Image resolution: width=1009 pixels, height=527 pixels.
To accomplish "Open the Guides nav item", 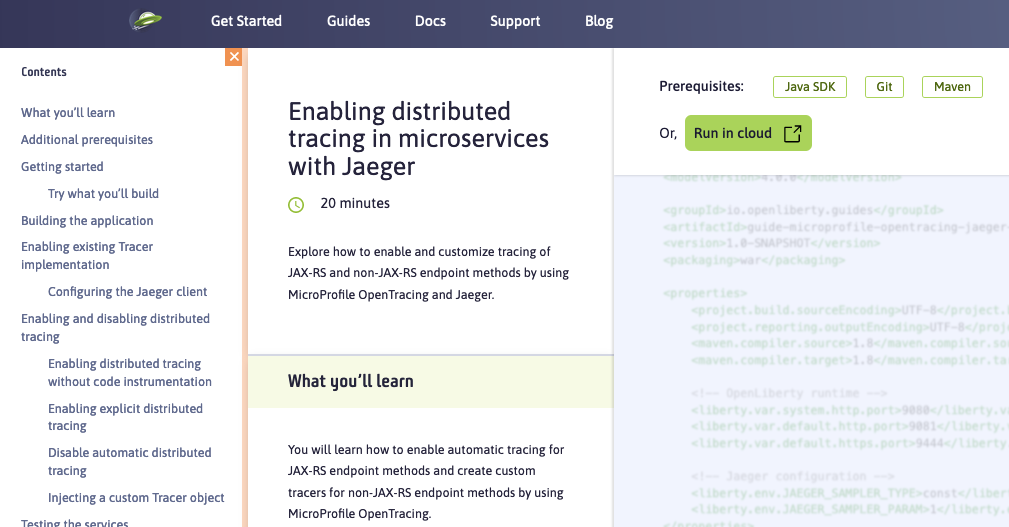I will coord(348,21).
